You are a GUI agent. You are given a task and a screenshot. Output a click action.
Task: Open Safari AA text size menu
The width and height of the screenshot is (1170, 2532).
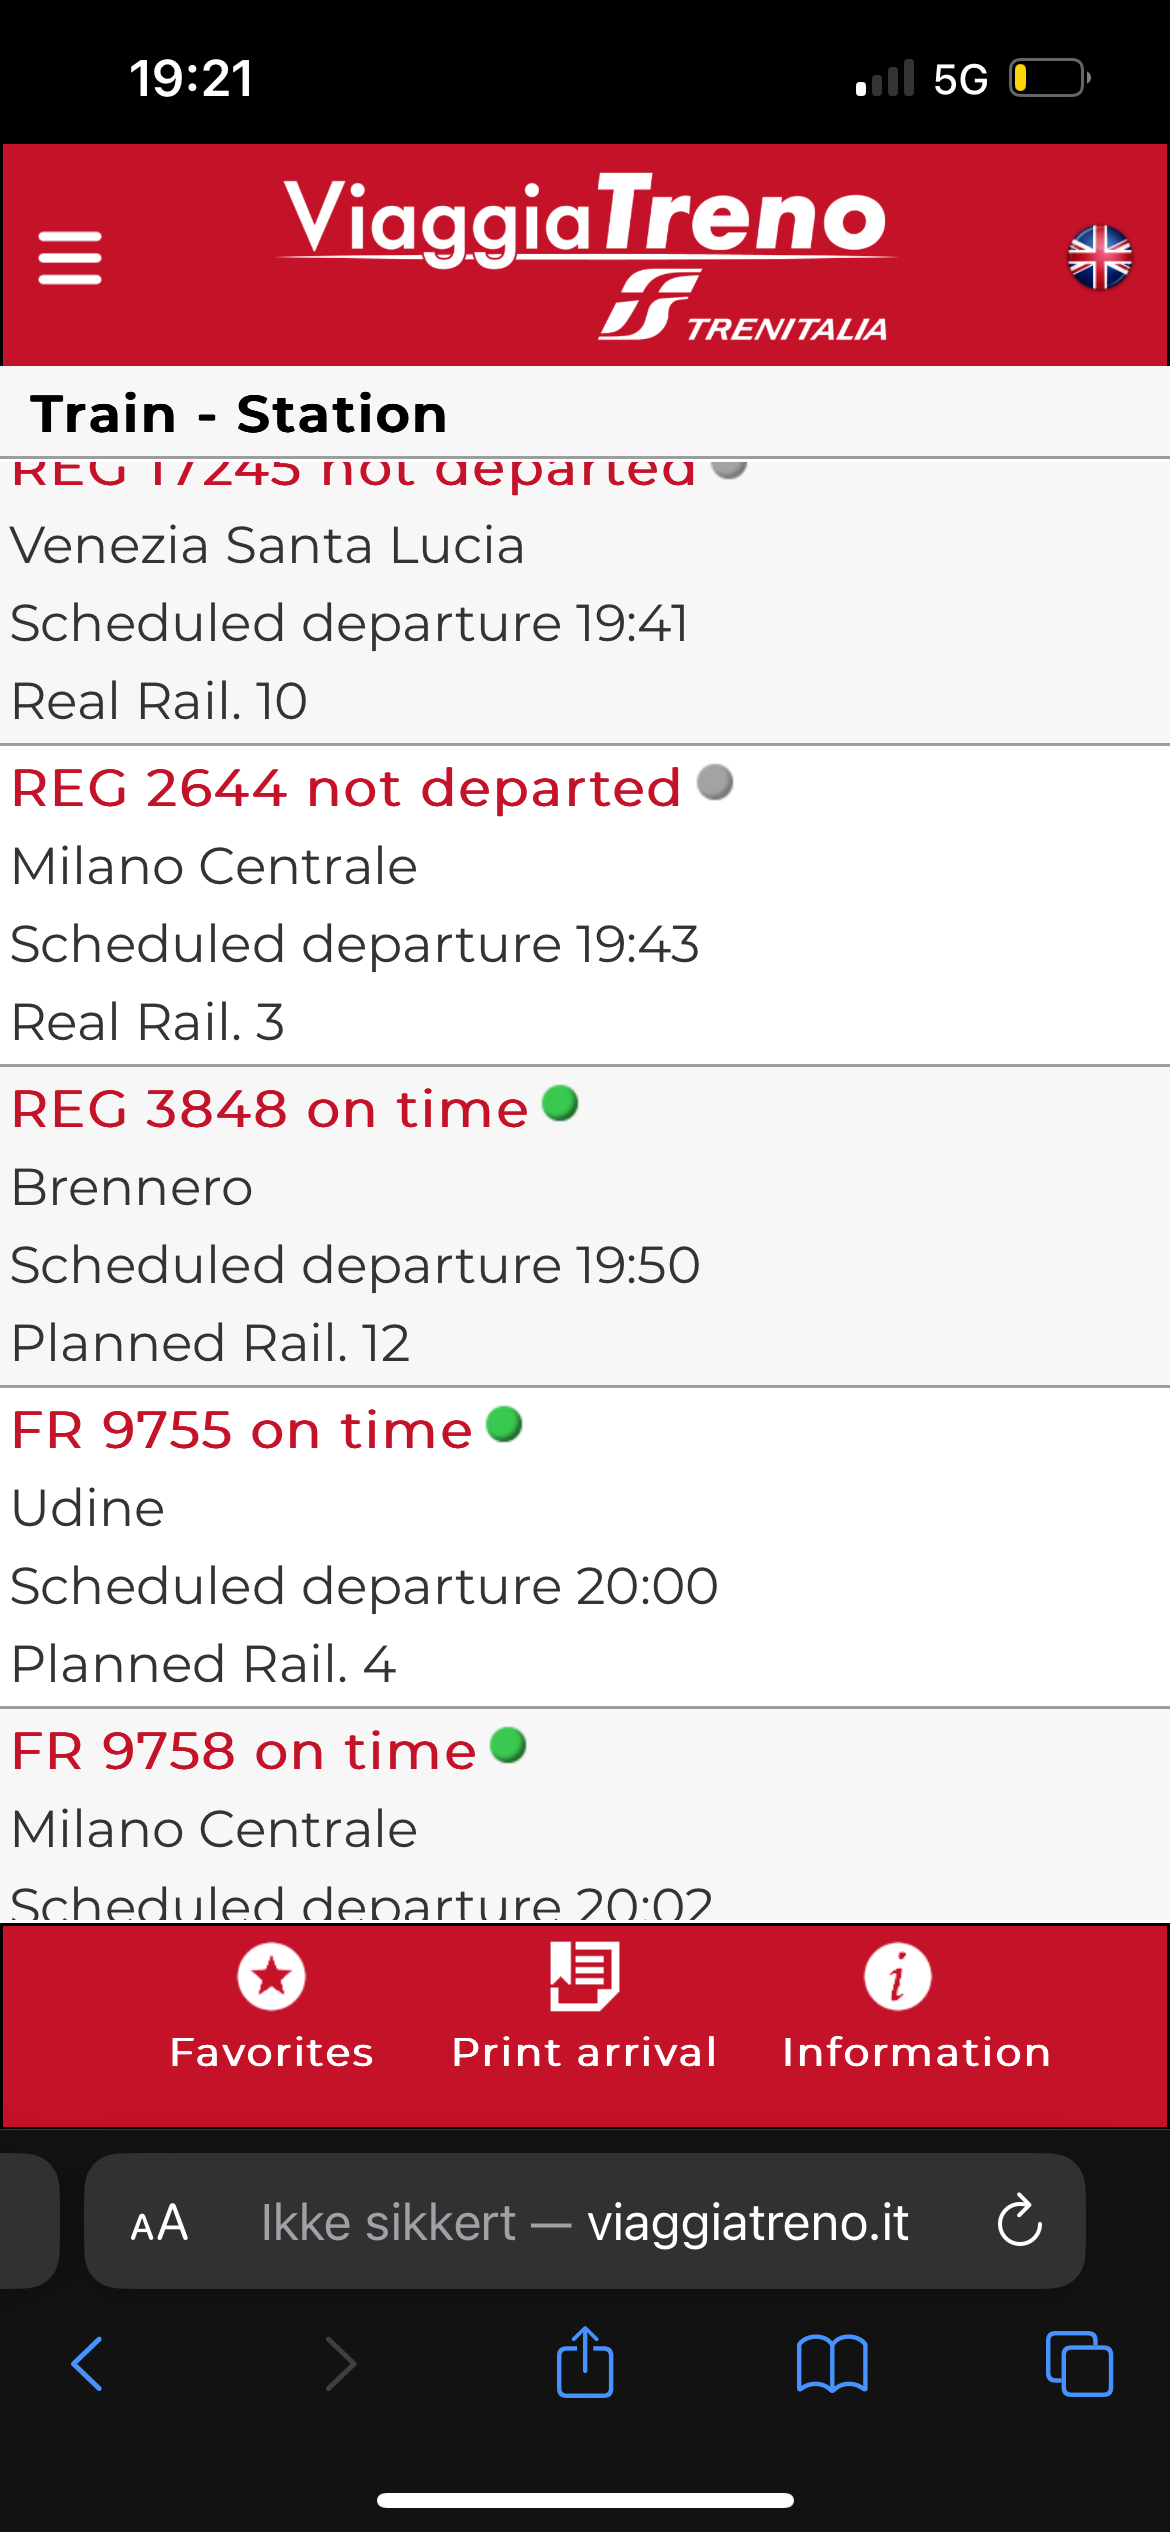coord(159,2222)
